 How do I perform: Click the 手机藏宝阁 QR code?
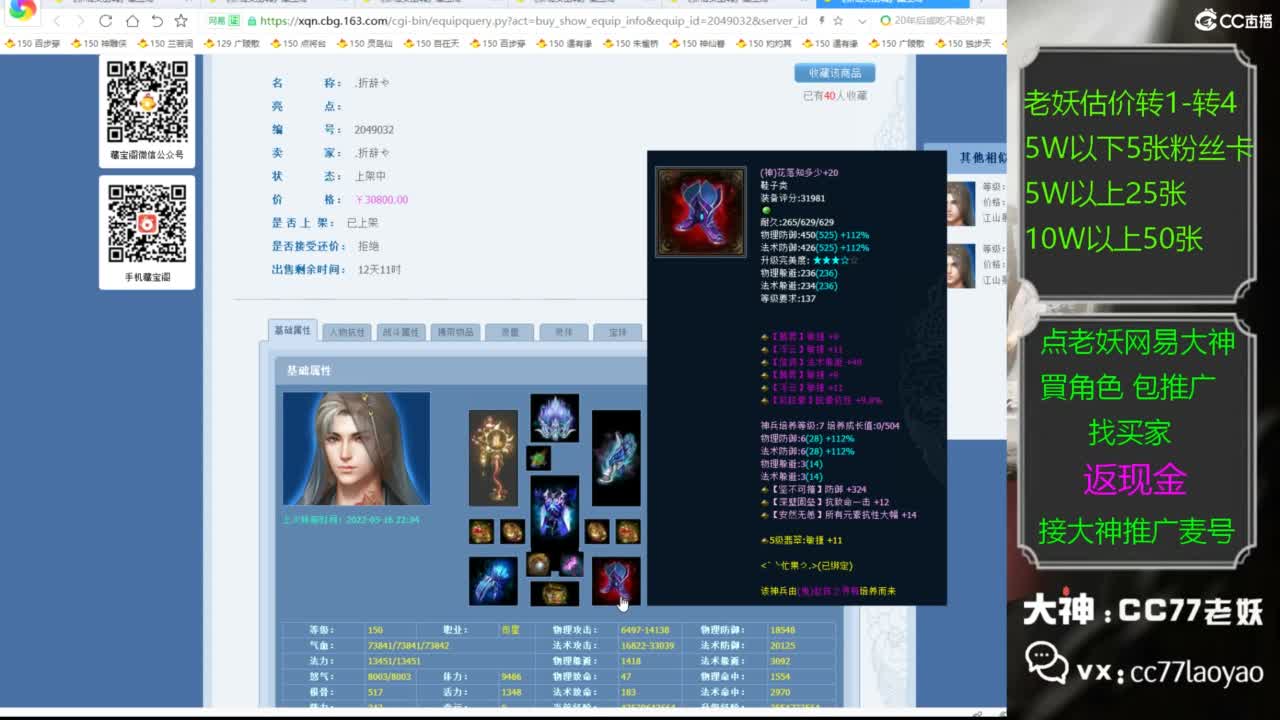(147, 224)
